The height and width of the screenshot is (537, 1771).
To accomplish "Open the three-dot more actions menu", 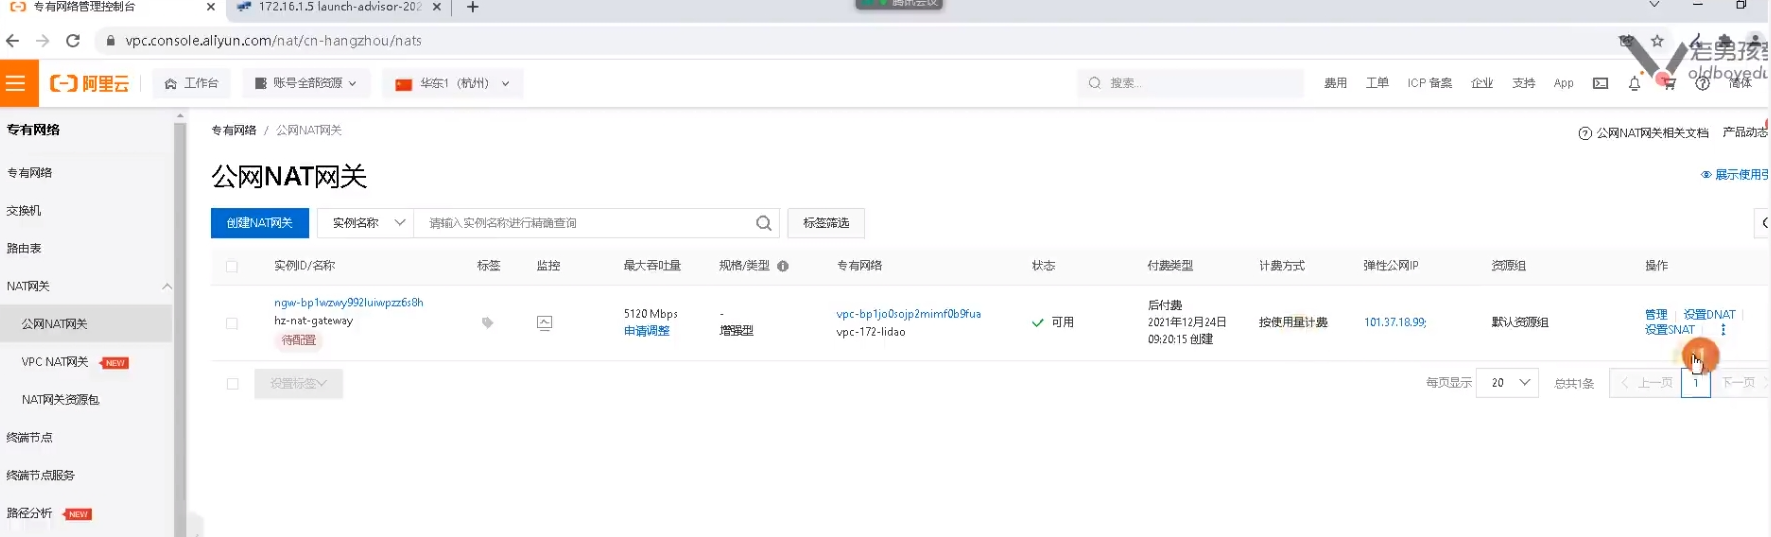I will [1723, 330].
